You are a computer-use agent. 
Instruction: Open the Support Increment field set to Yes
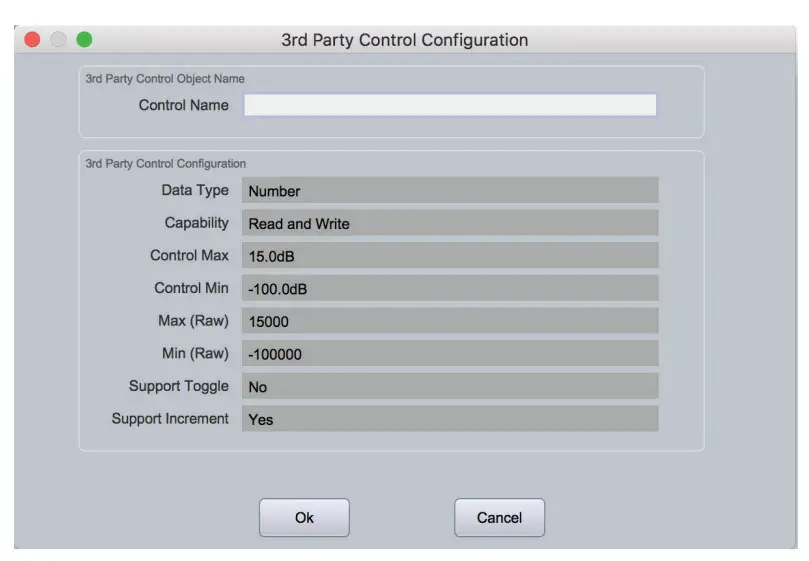(450, 419)
